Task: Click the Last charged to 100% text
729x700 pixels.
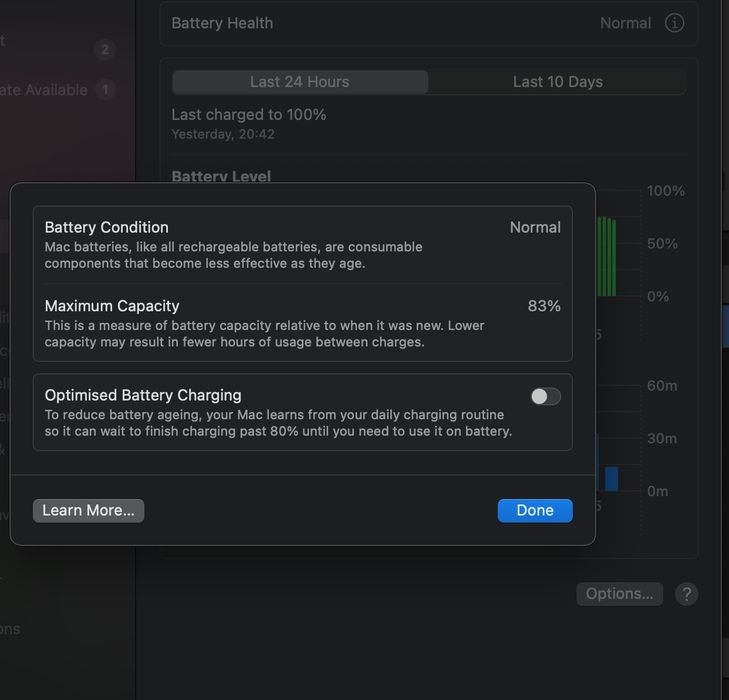Action: [x=249, y=114]
